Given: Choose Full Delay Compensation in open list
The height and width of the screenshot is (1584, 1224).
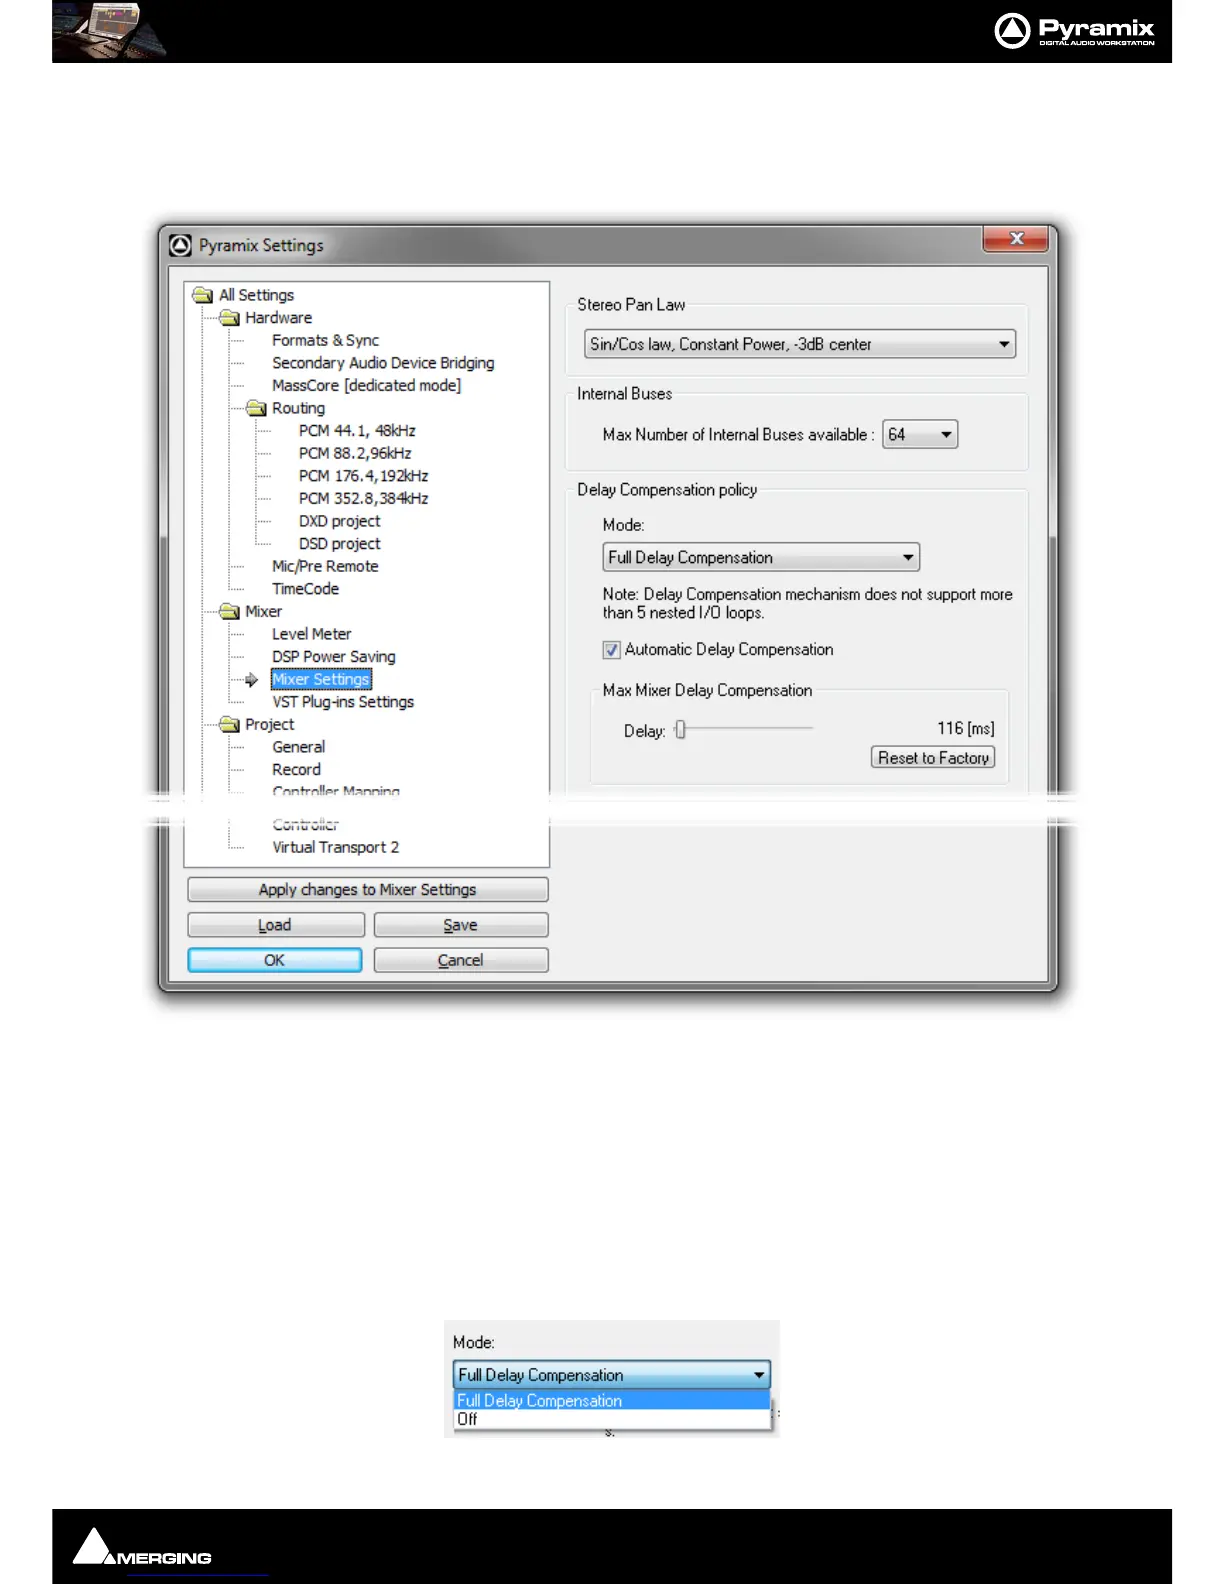Looking at the screenshot, I should click(612, 1400).
